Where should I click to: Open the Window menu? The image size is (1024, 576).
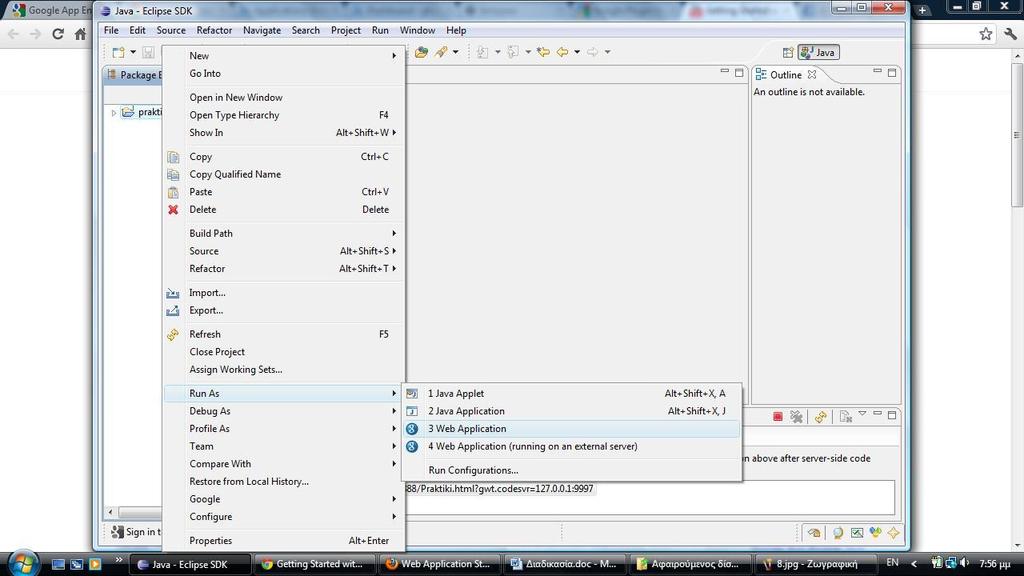coord(417,30)
